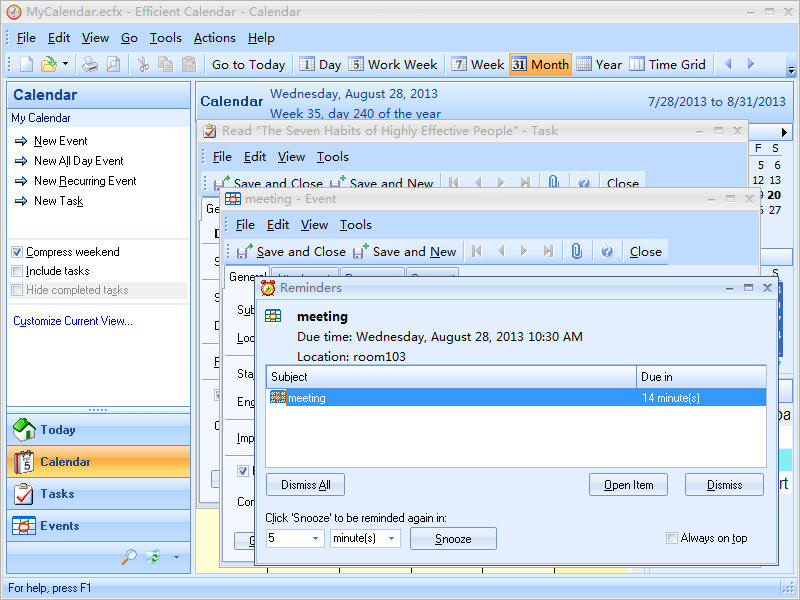The width and height of the screenshot is (800, 600).
Task: Click the New document icon in main toolbar
Action: 26,64
